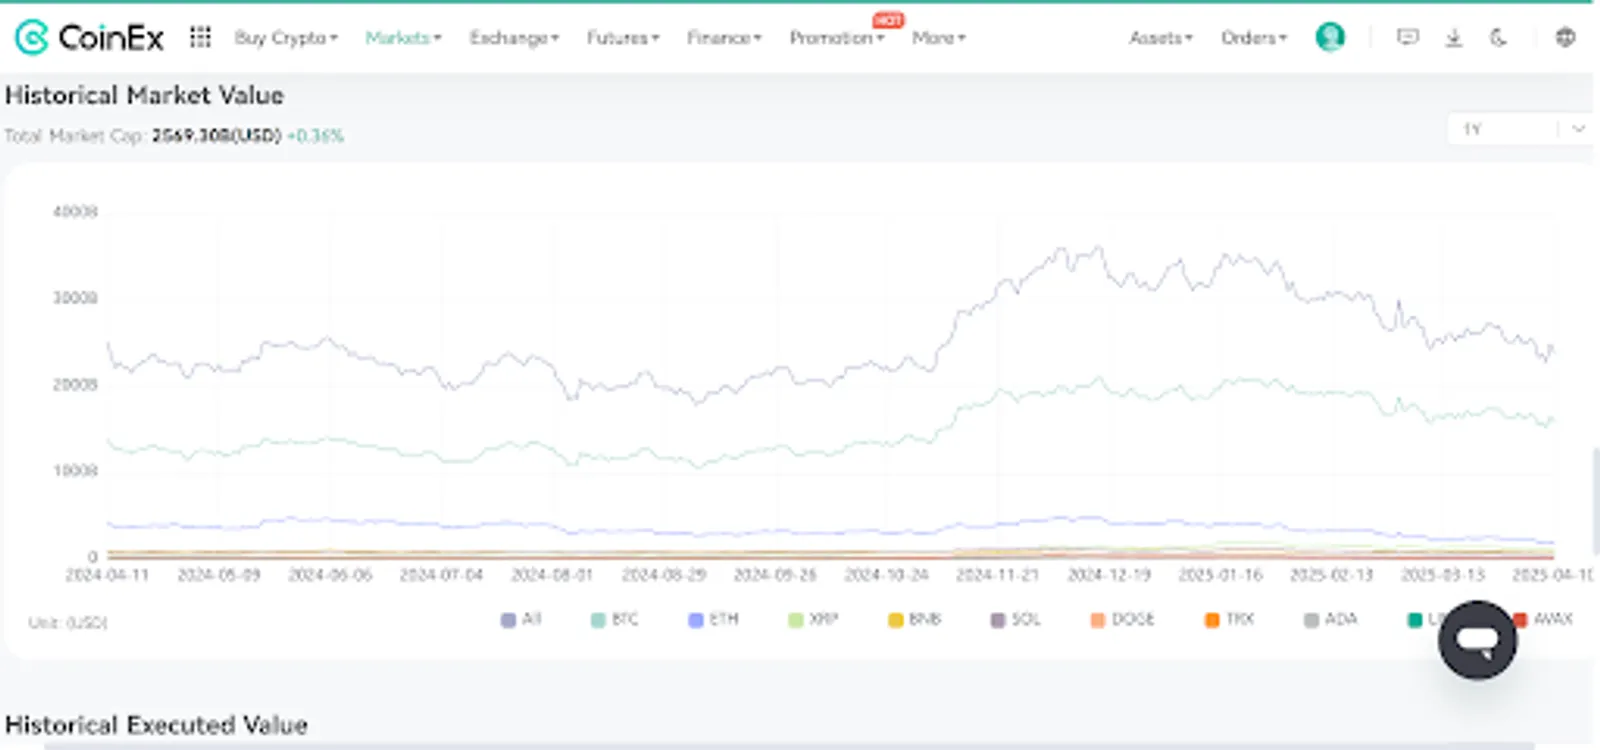Click the 3000B y-axis label
The image size is (1600, 750).
pos(75,297)
